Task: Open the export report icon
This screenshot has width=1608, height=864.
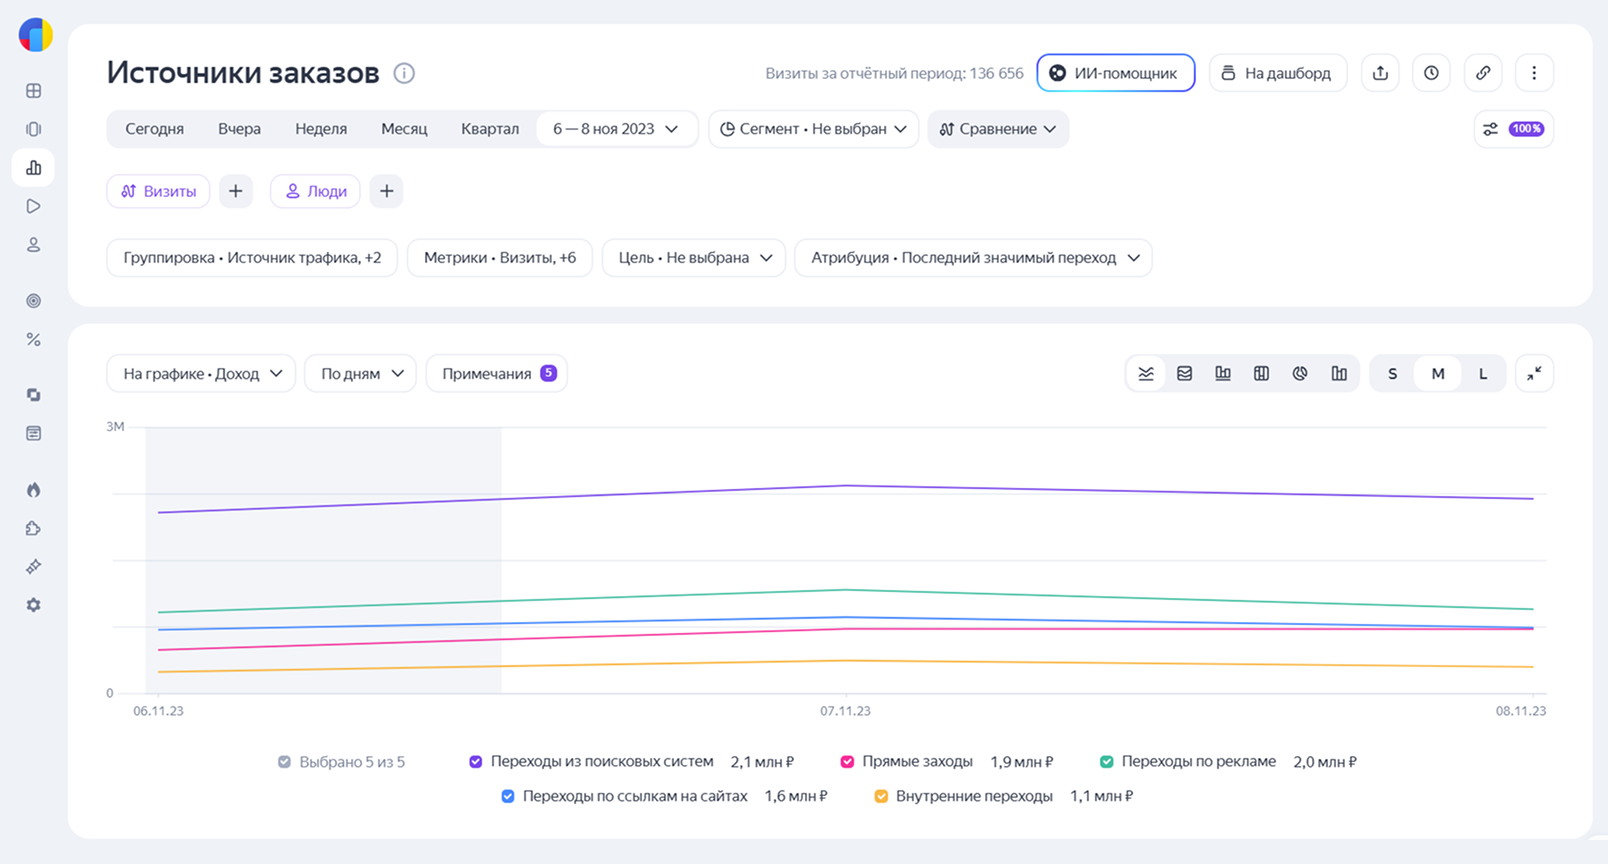Action: [x=1380, y=73]
